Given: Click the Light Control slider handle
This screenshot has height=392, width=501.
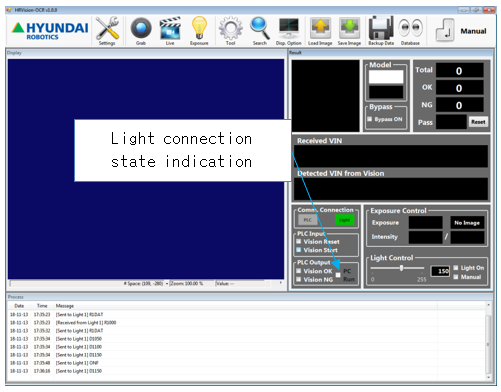Looking at the screenshot, I should (402, 268).
